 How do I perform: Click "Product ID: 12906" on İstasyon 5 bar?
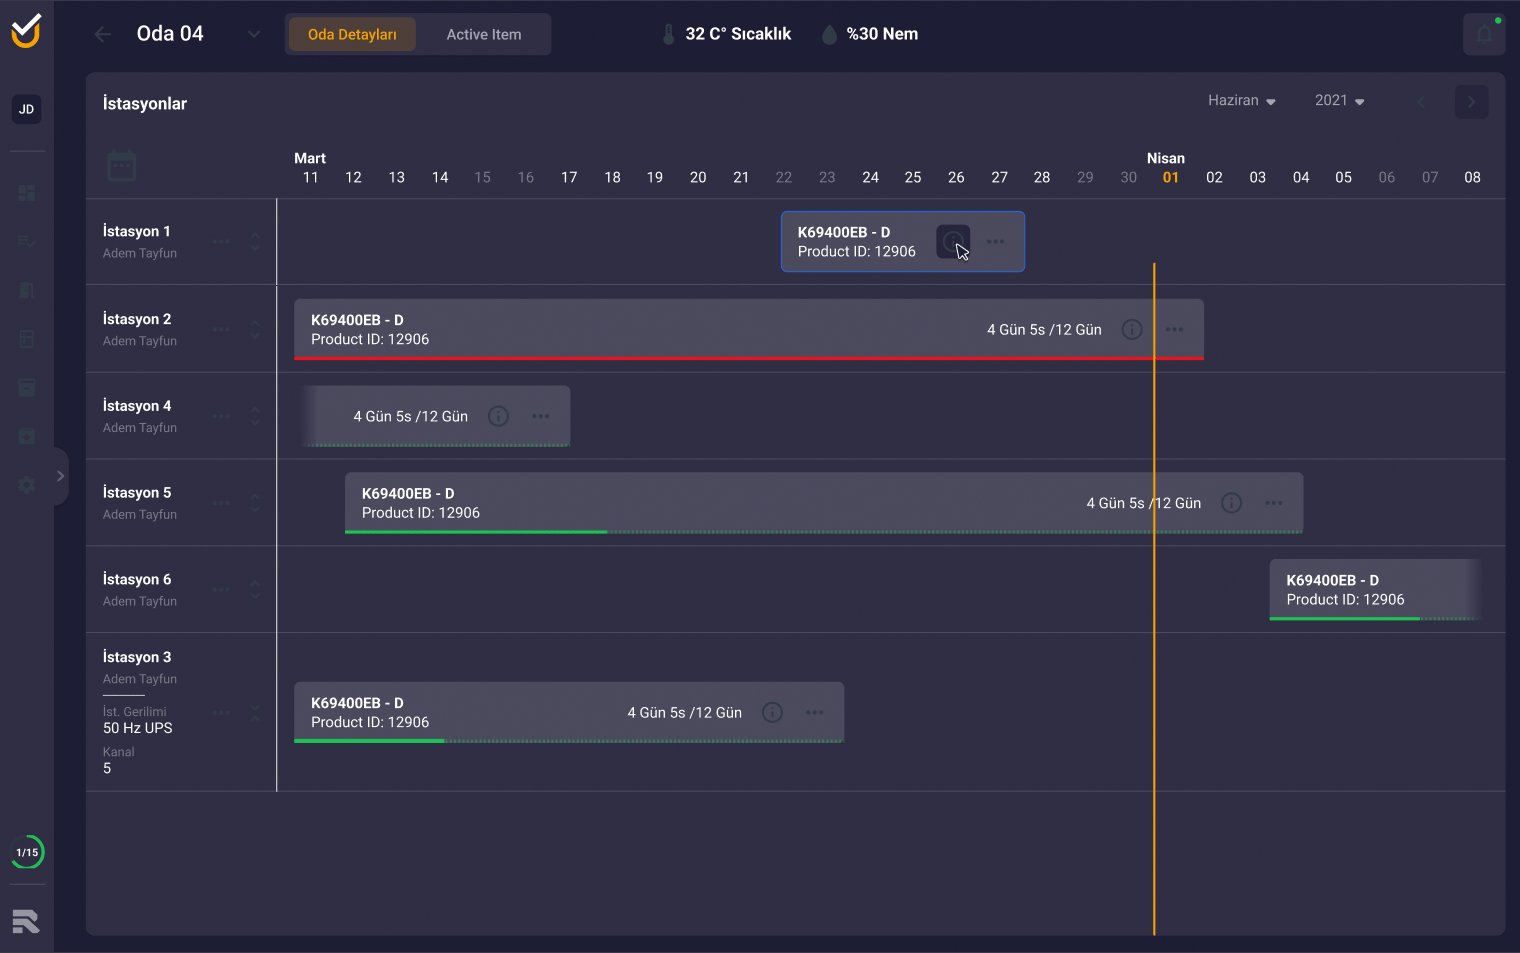421,513
